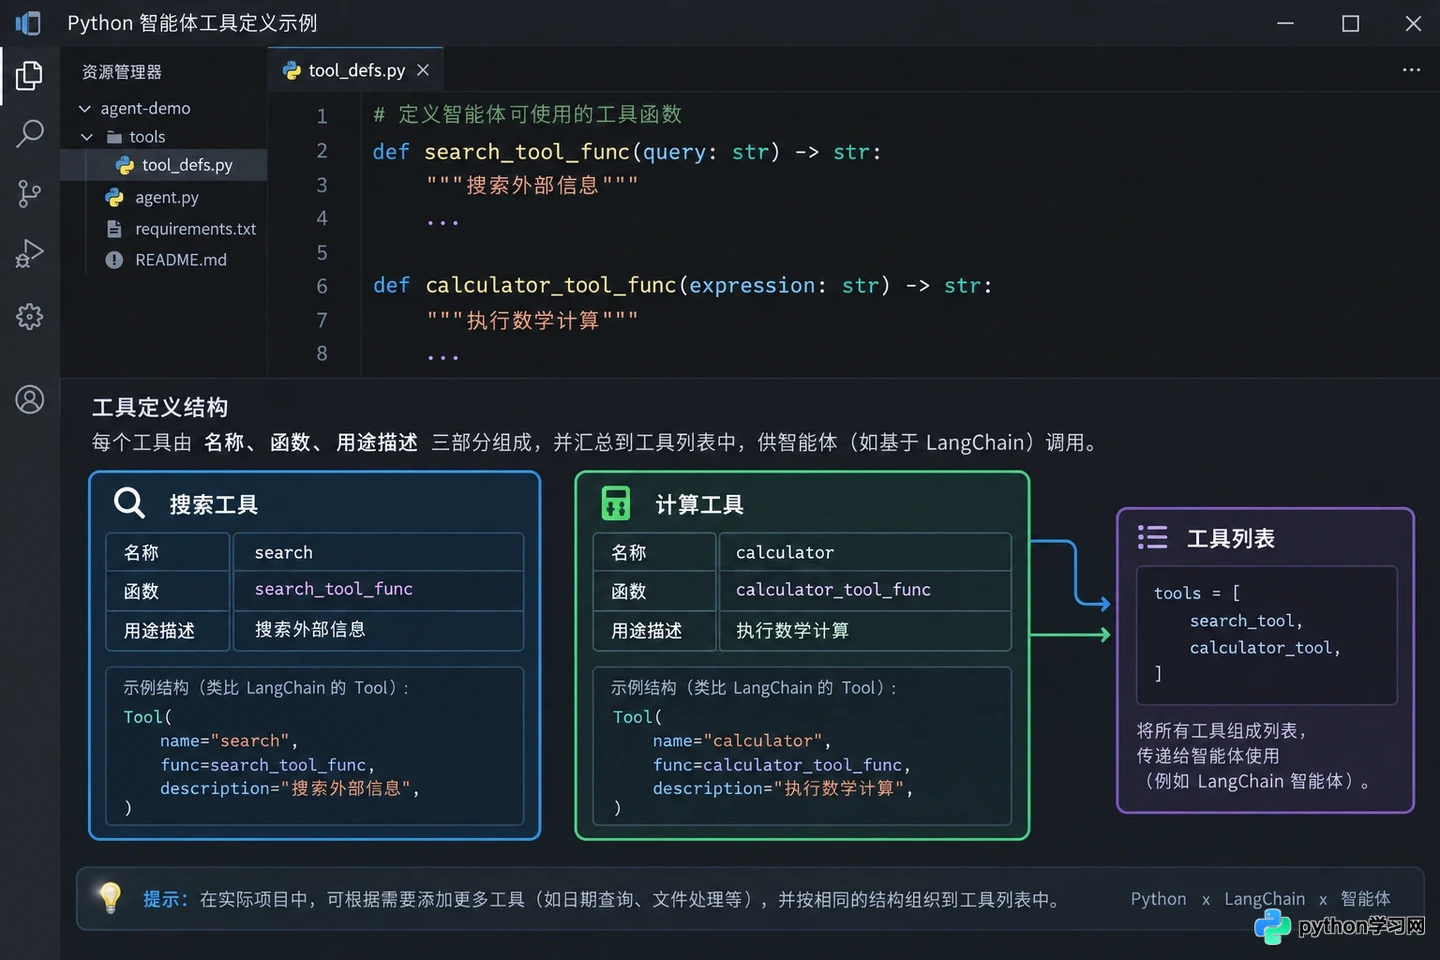Open the Search magnifier in activity bar
Image resolution: width=1440 pixels, height=960 pixels.
(30, 133)
